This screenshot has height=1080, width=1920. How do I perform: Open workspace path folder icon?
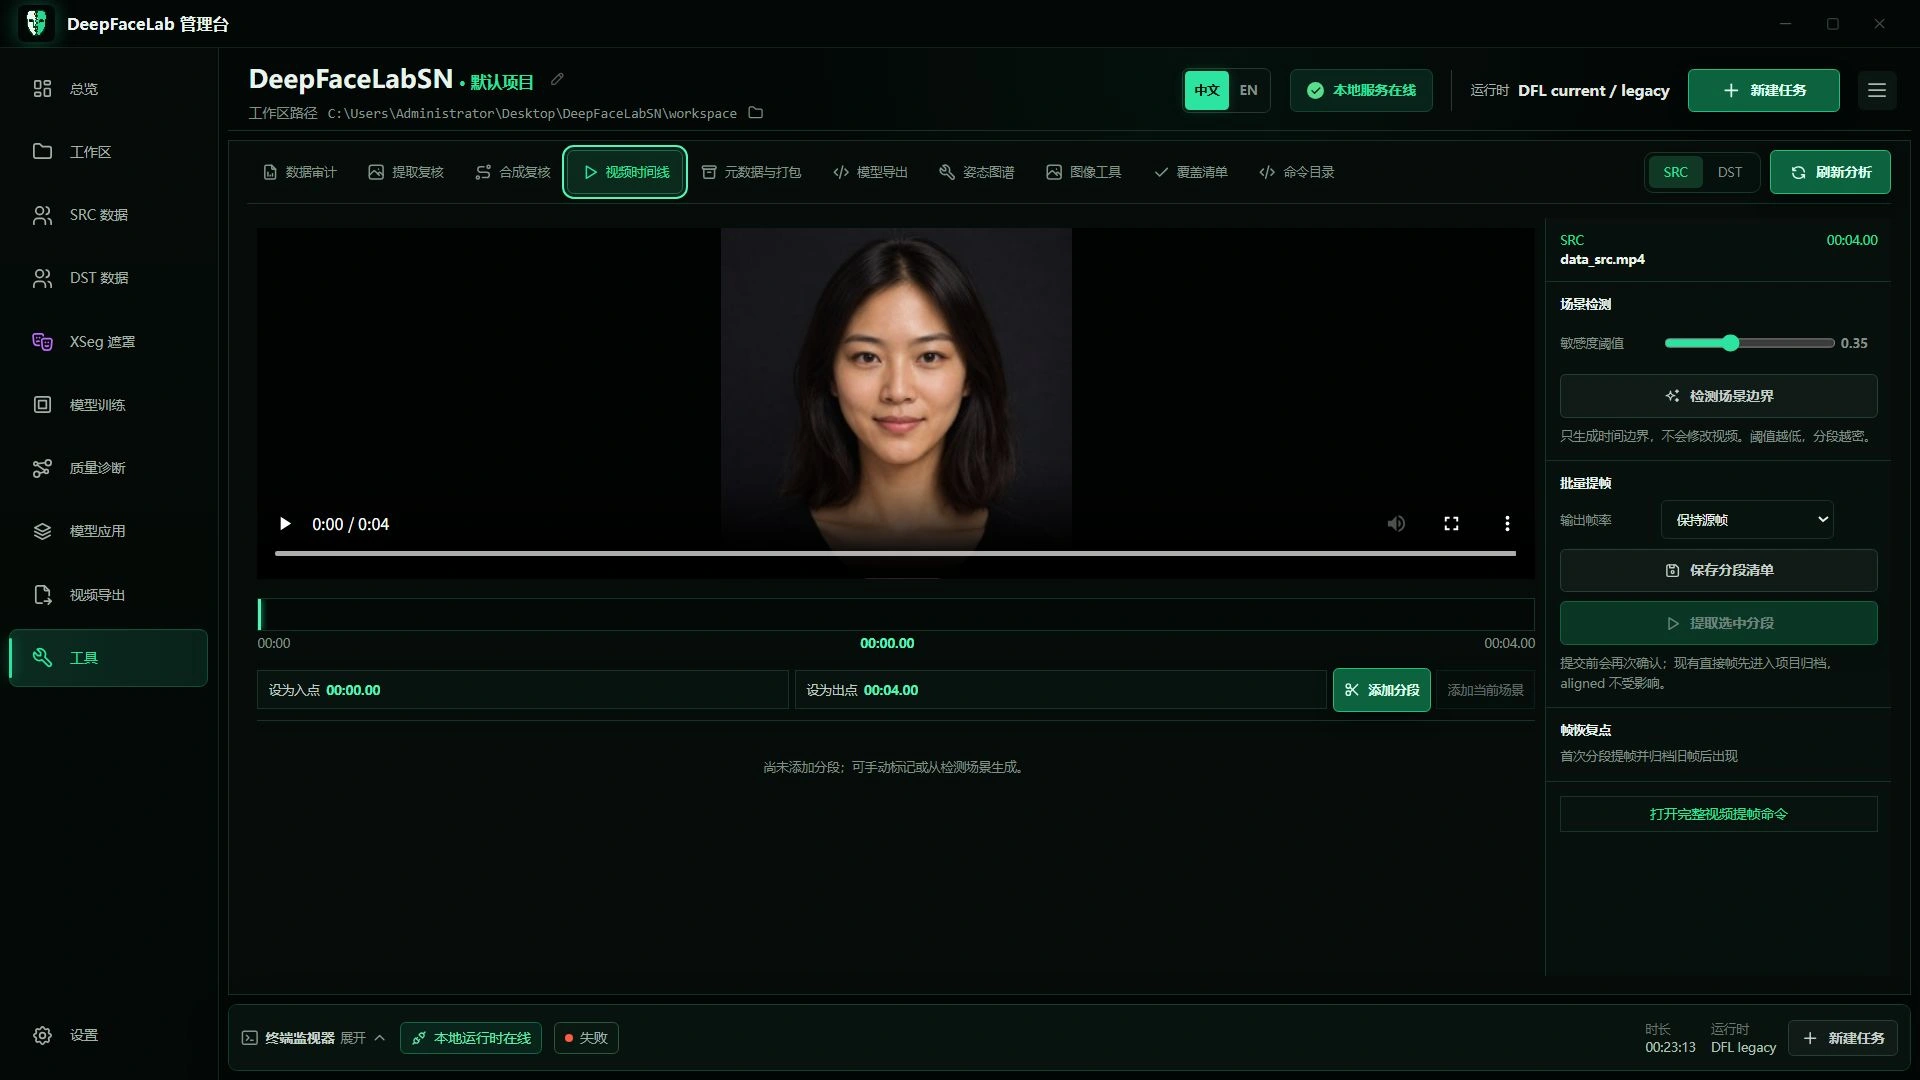click(x=756, y=113)
